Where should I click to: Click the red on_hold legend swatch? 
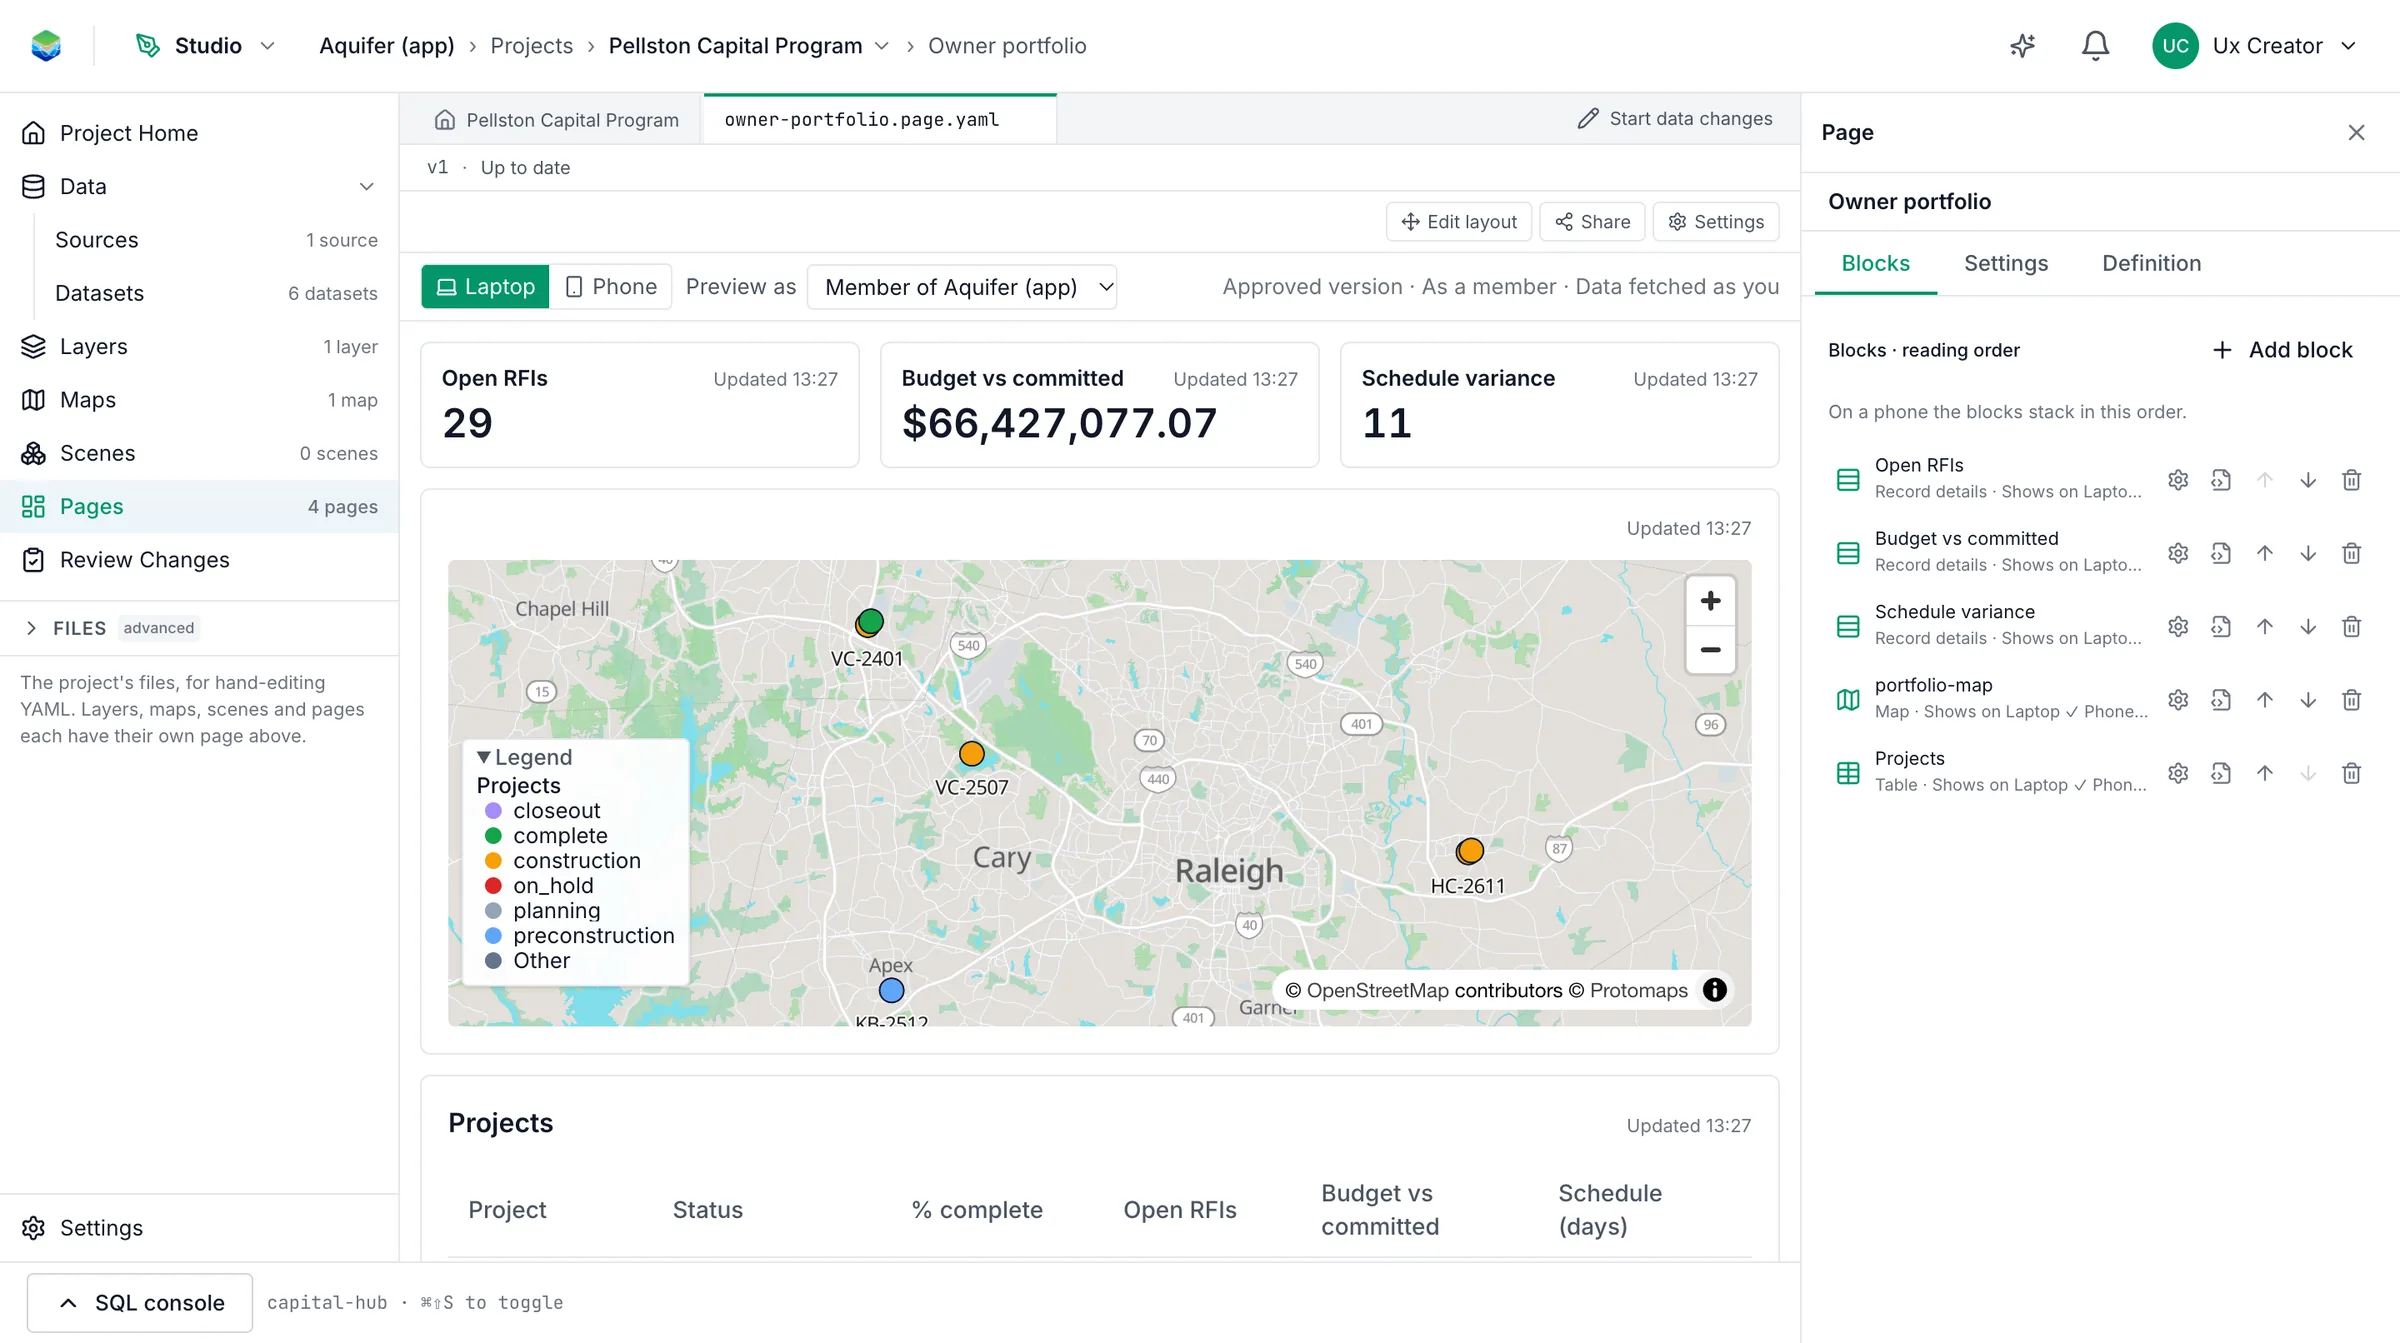[493, 886]
